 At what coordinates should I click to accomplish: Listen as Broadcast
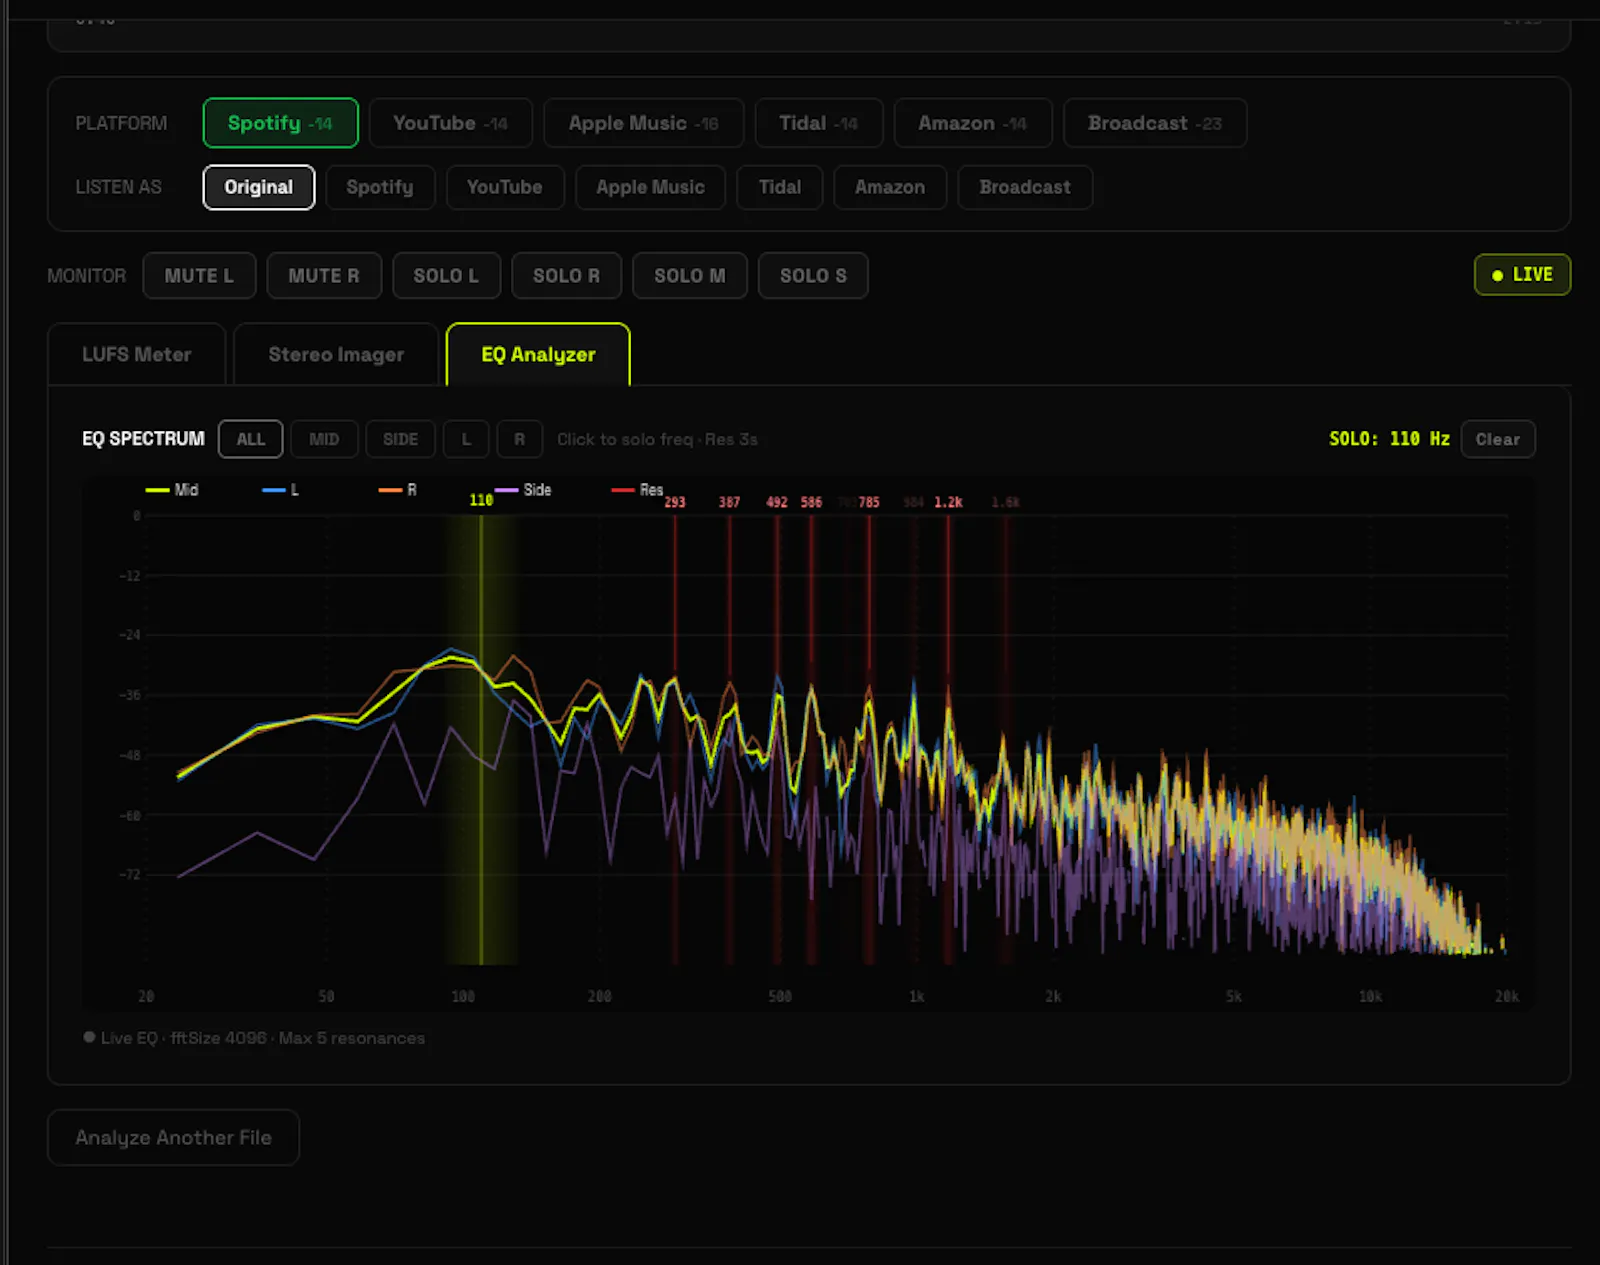tap(1025, 187)
